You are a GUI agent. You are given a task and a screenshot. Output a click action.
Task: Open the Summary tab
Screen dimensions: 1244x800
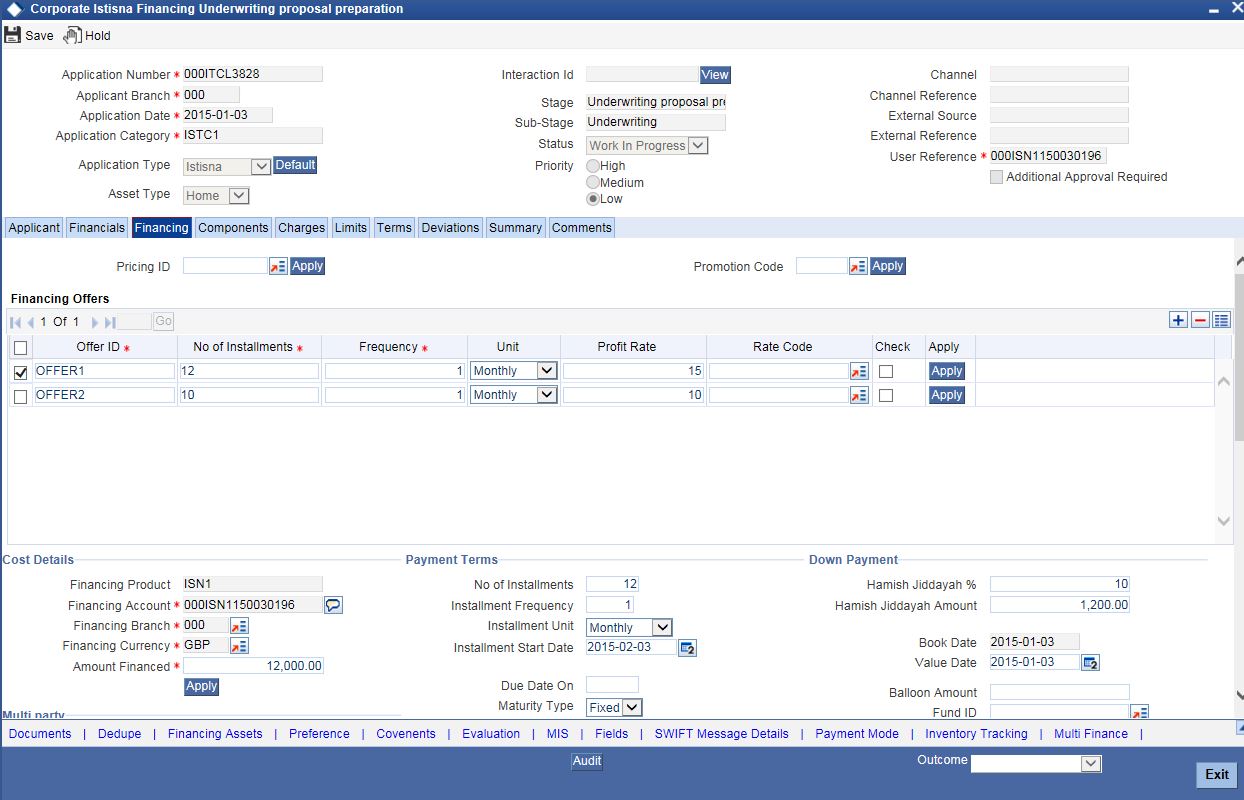pos(515,227)
